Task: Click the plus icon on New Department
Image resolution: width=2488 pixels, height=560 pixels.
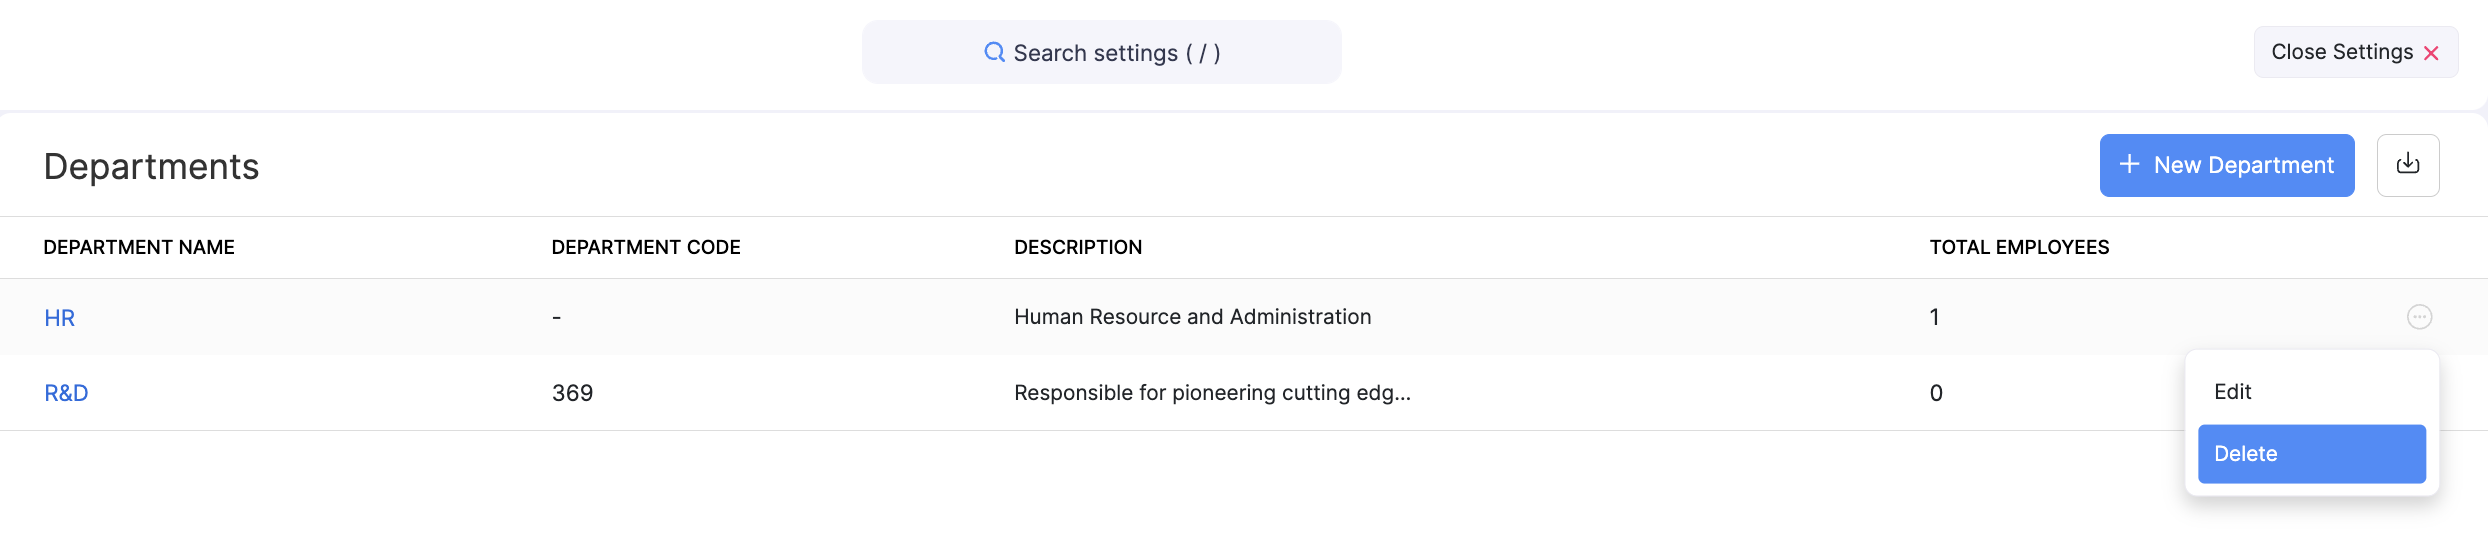Action: tap(2130, 164)
